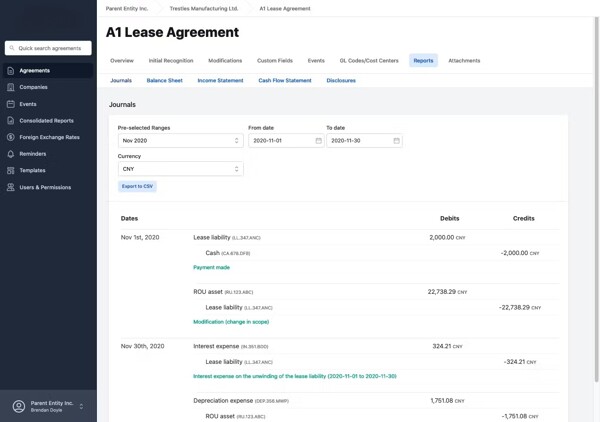Open the Disclosures report
Image resolution: width=600 pixels, height=422 pixels.
[341, 80]
